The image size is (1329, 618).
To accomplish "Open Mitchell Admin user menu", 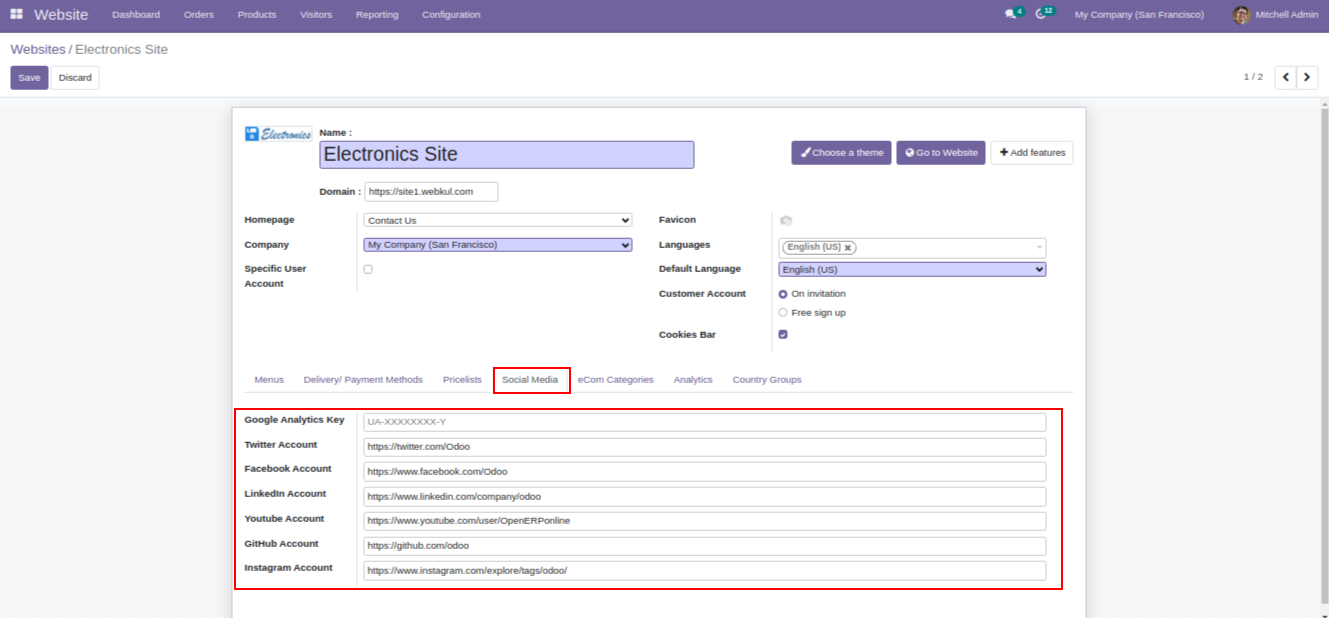I will tap(1274, 15).
